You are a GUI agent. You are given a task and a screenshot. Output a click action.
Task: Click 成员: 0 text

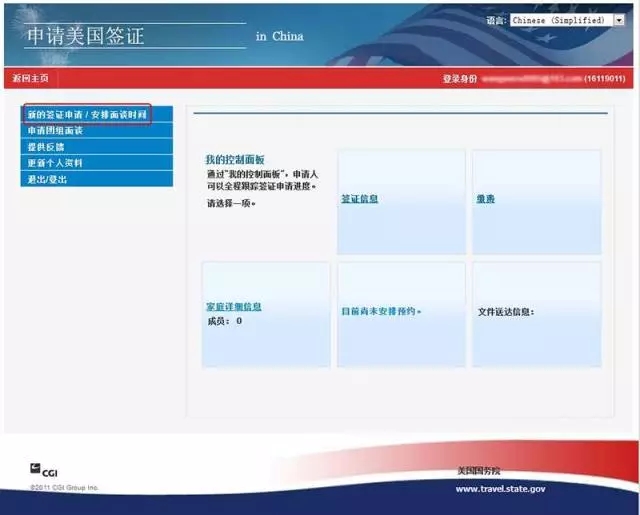pyautogui.click(x=225, y=321)
